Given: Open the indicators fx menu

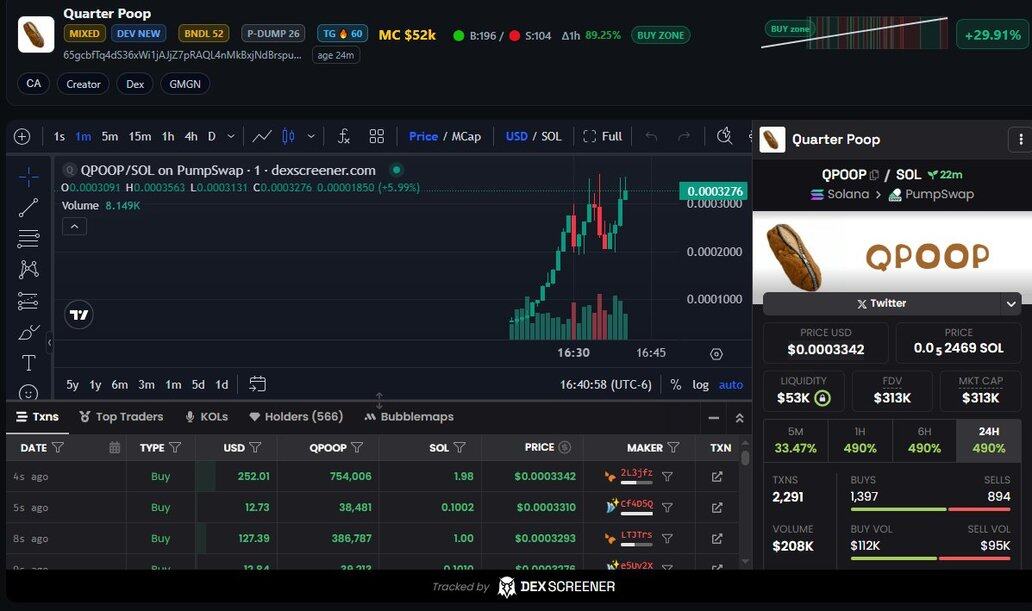Looking at the screenshot, I should click(343, 136).
